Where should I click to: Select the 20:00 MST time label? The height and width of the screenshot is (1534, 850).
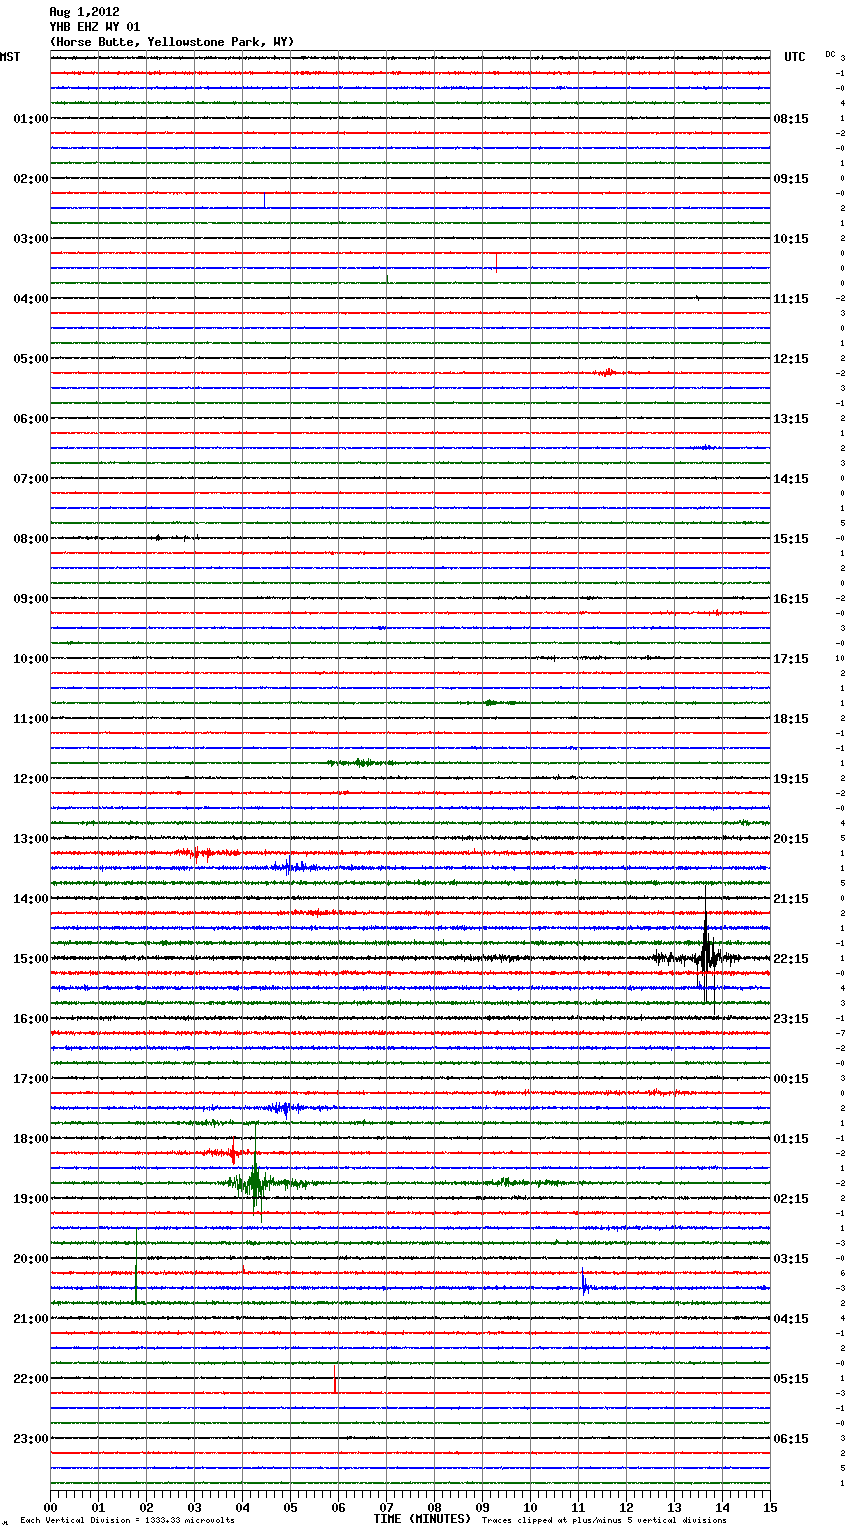click(31, 1259)
